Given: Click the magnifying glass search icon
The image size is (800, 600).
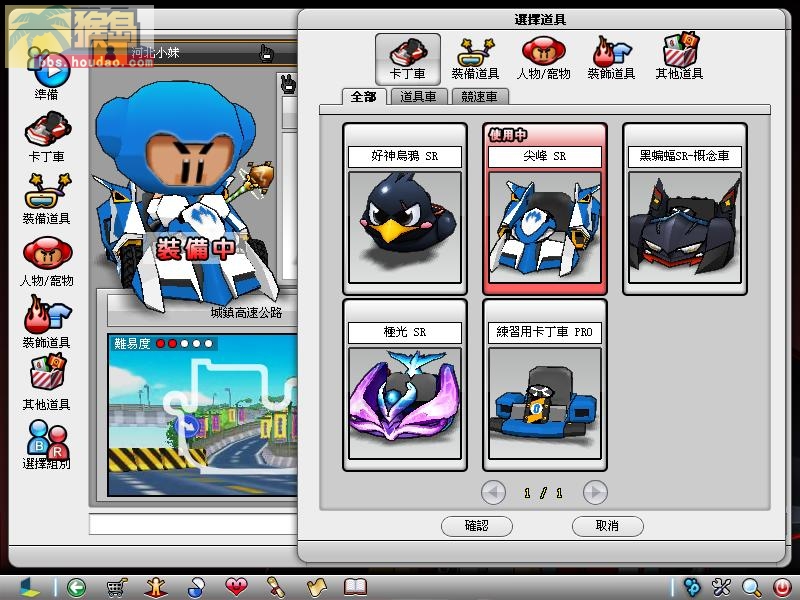Looking at the screenshot, I should [752, 588].
